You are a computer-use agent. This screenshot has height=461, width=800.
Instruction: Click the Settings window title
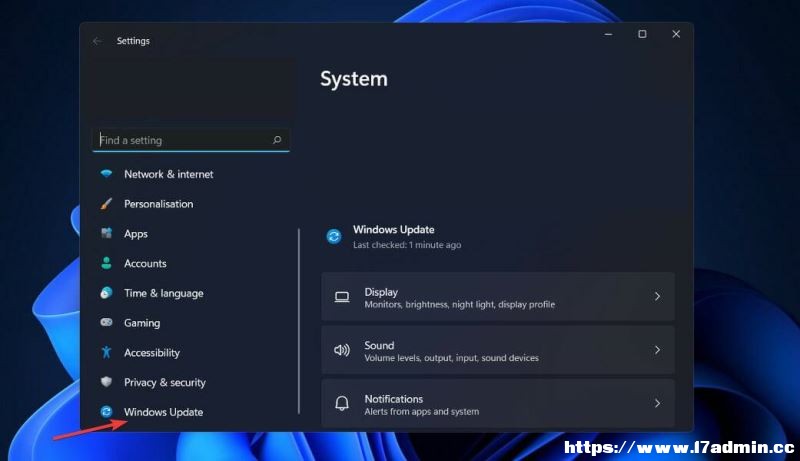[133, 41]
